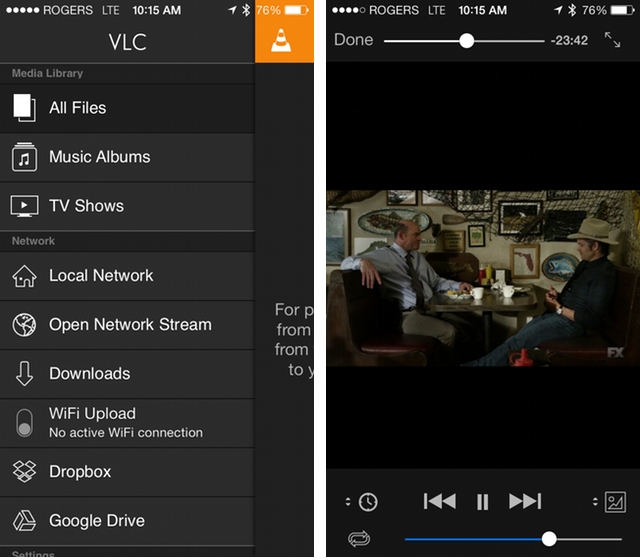640x560 pixels.
Task: Toggle the WiFi Upload switch
Action: coord(24,423)
